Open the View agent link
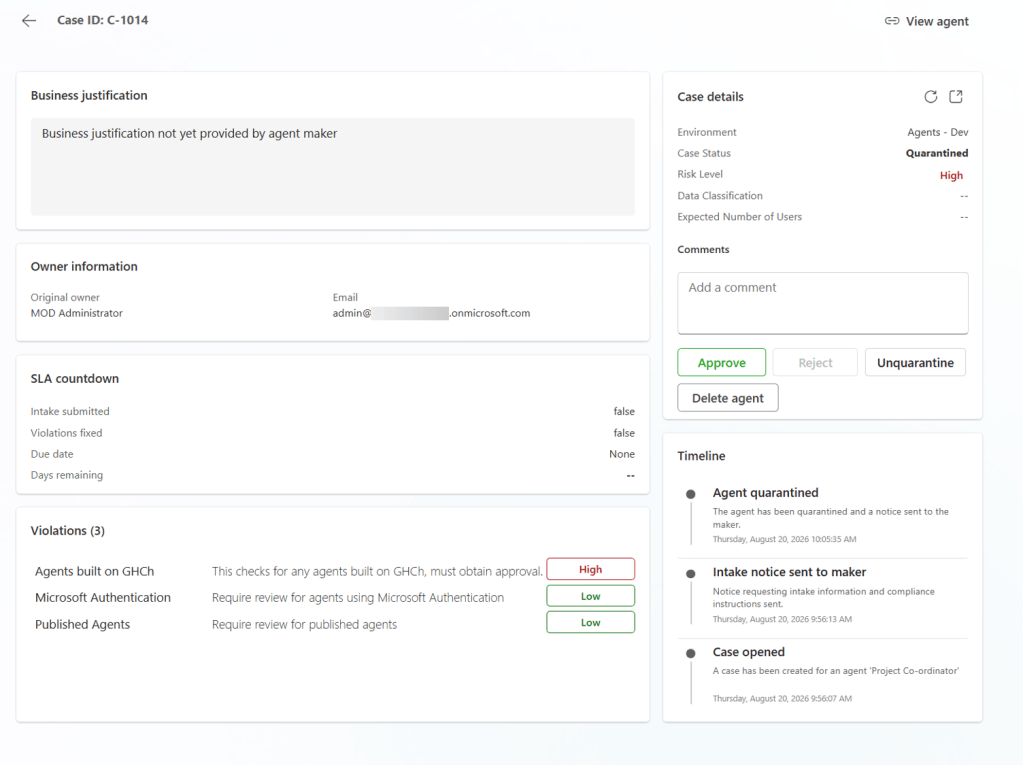 click(937, 21)
